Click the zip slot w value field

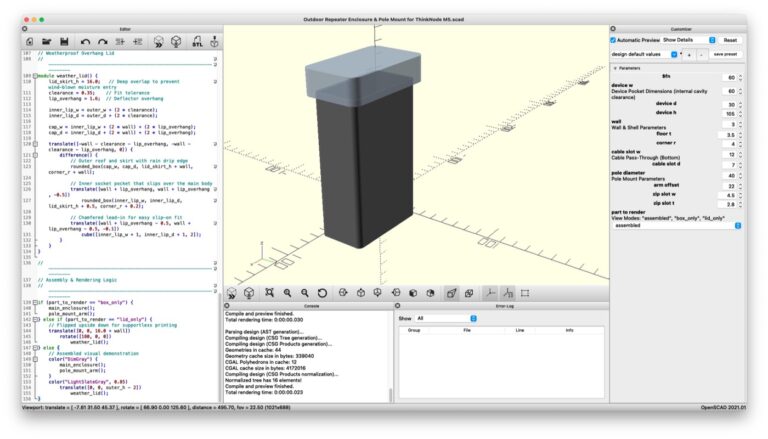(x=729, y=195)
